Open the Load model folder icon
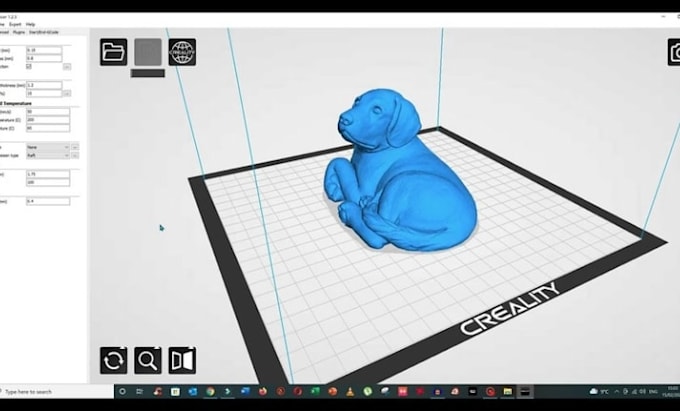This screenshot has width=680, height=411. tap(114, 52)
